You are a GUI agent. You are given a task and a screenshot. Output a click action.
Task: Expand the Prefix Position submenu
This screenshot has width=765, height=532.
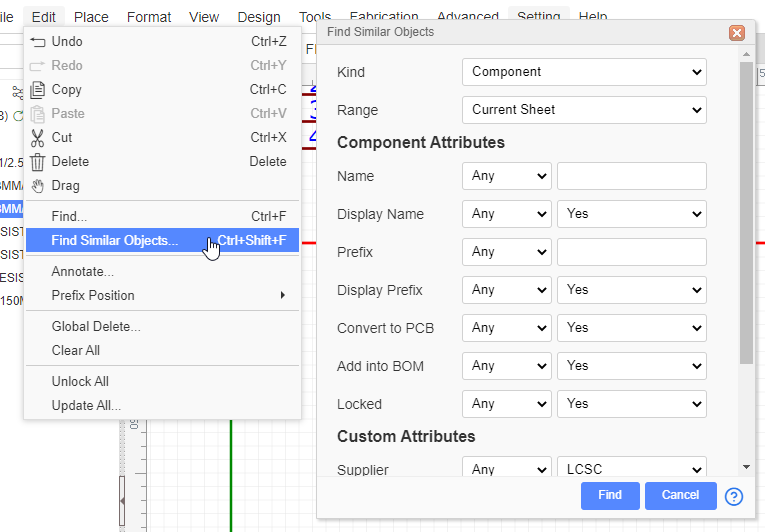pyautogui.click(x=283, y=295)
